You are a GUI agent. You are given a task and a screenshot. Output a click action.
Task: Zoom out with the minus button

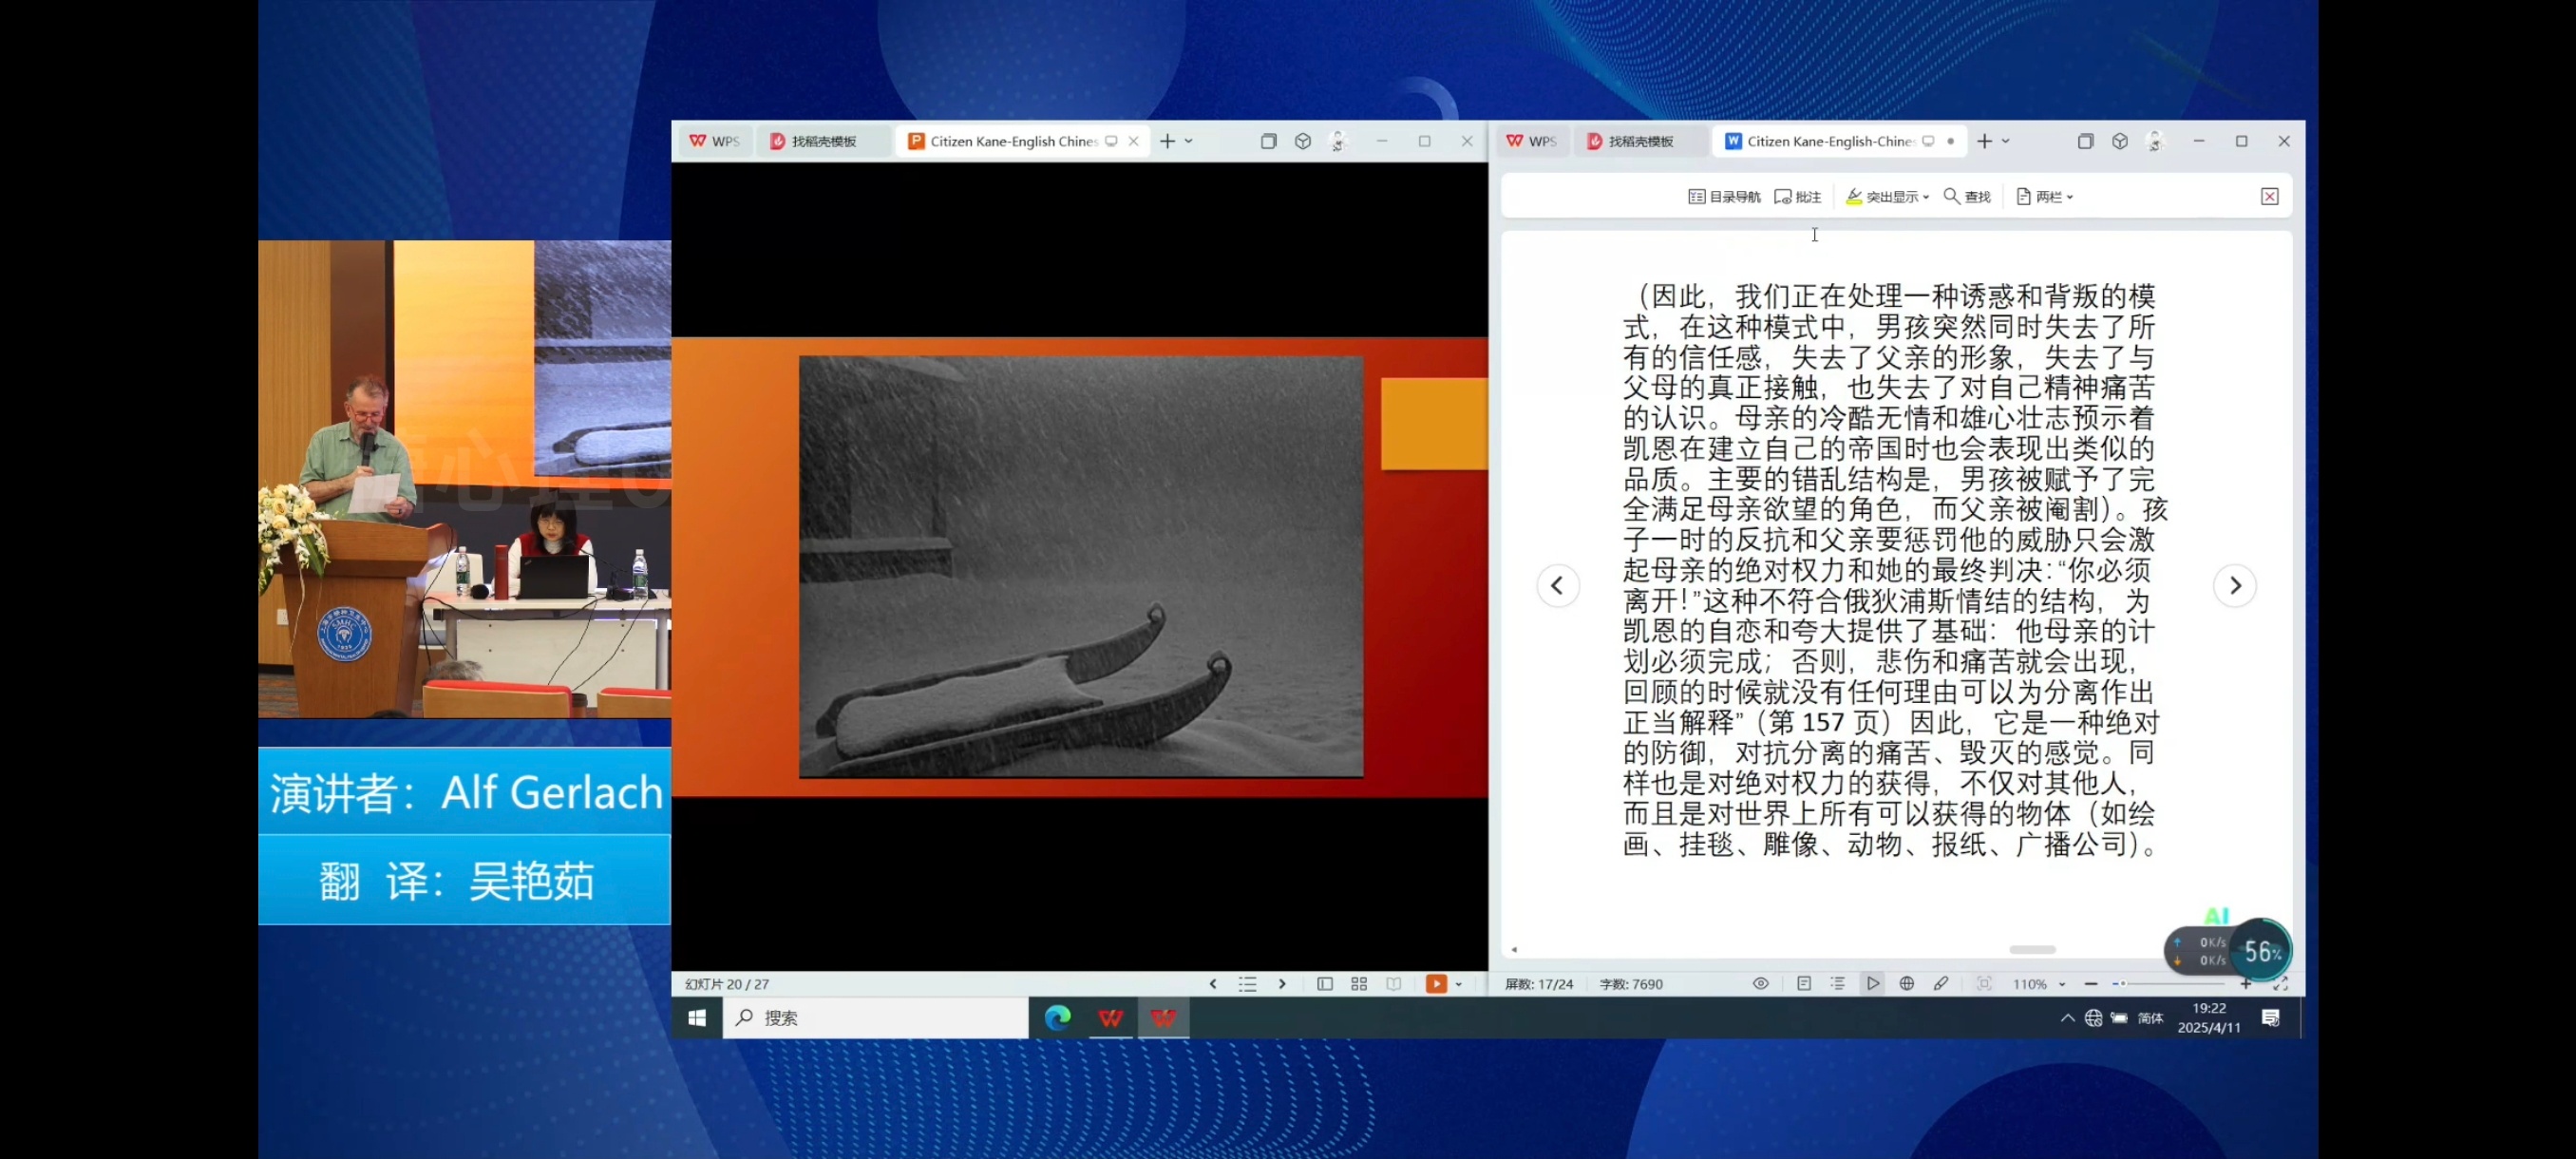tap(2091, 984)
